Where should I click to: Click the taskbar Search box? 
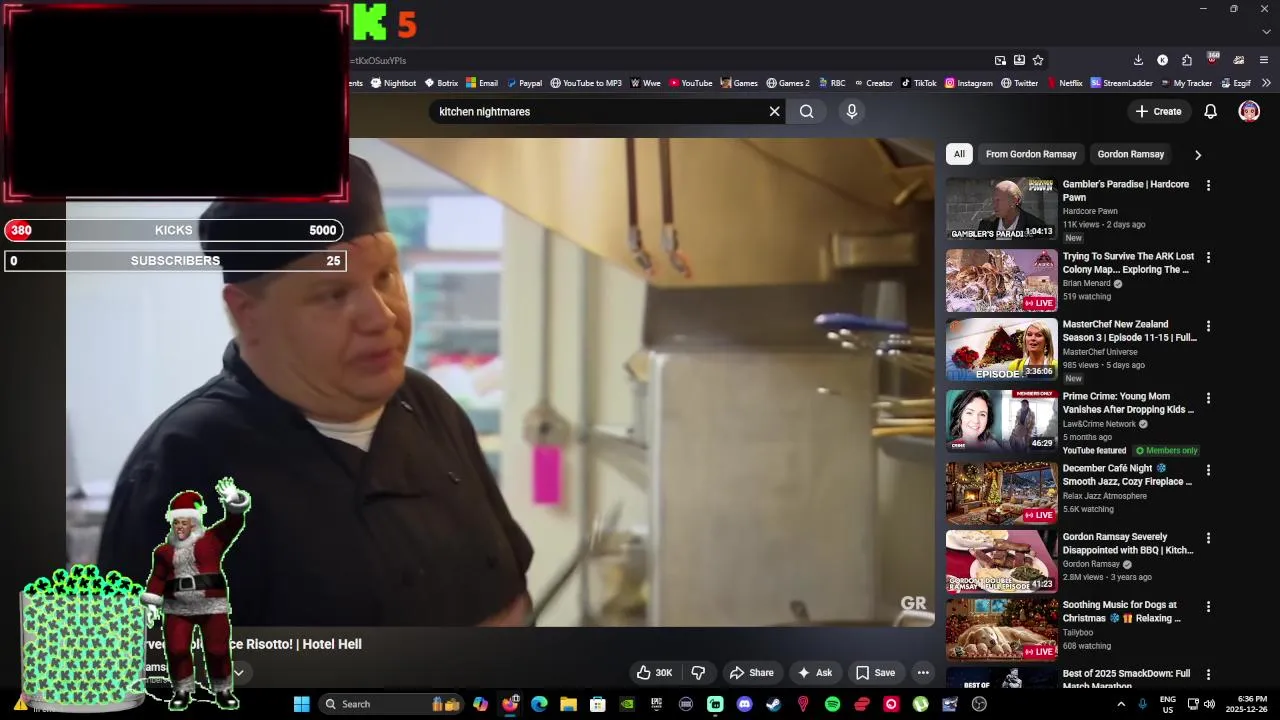pyautogui.click(x=390, y=704)
